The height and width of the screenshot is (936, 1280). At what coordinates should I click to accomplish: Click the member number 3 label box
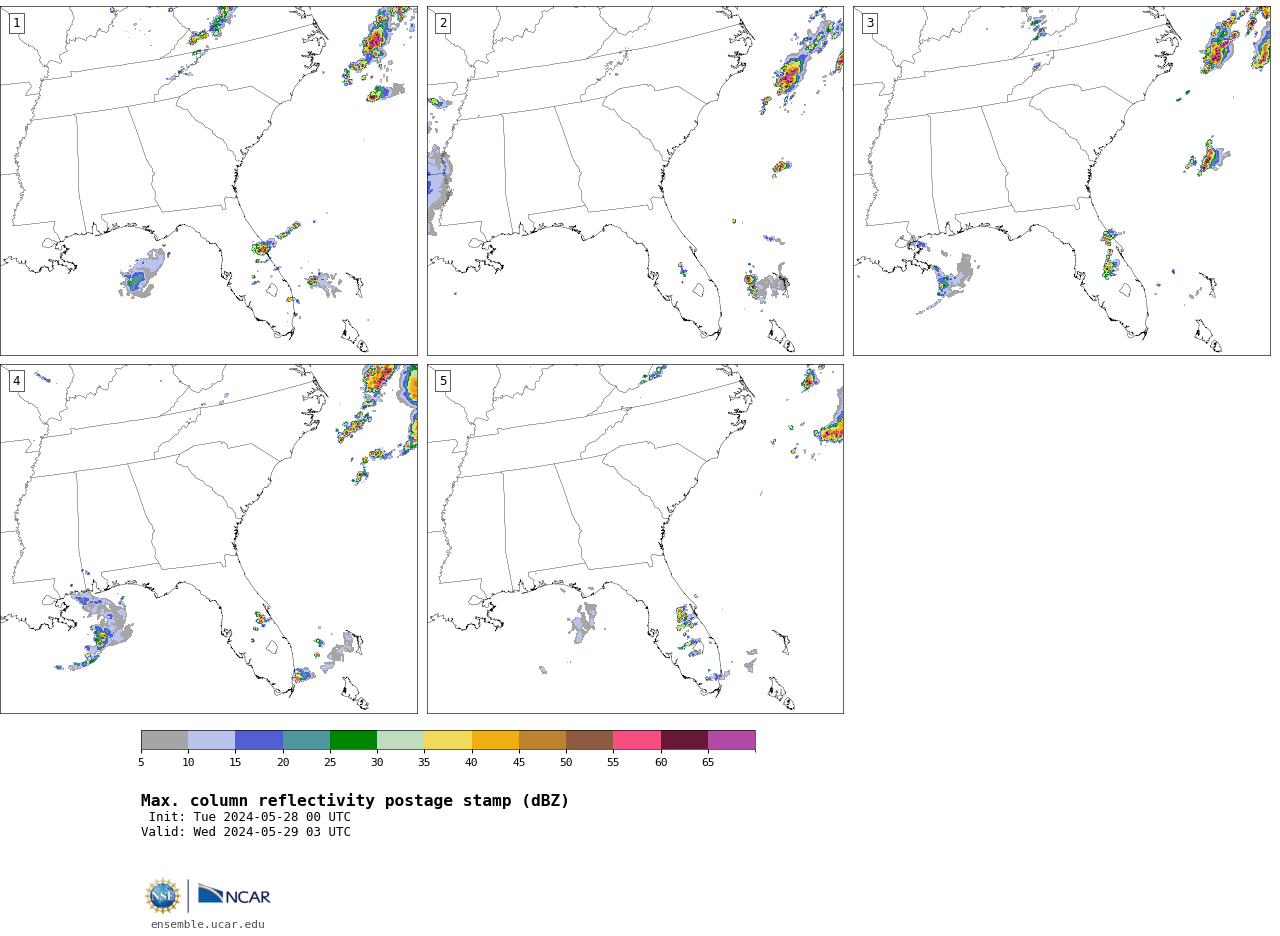(x=870, y=23)
